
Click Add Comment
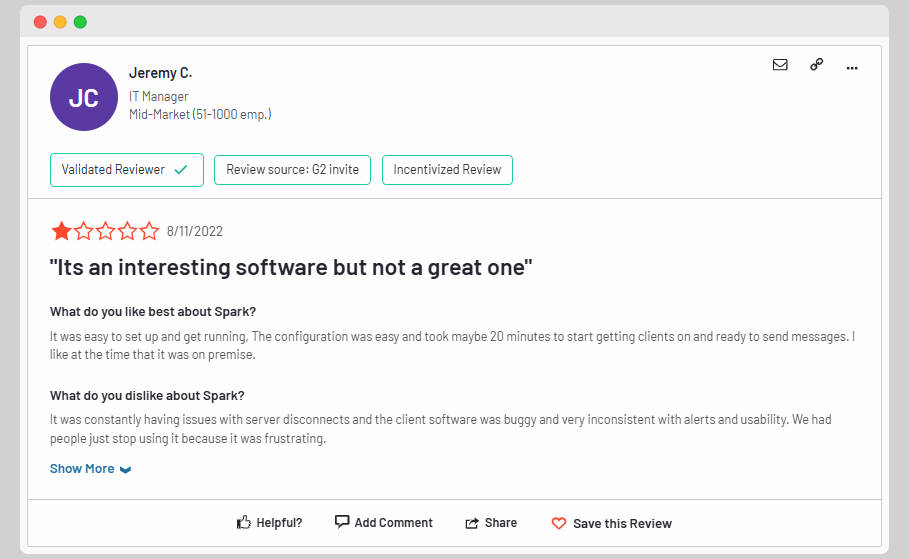coord(384,522)
